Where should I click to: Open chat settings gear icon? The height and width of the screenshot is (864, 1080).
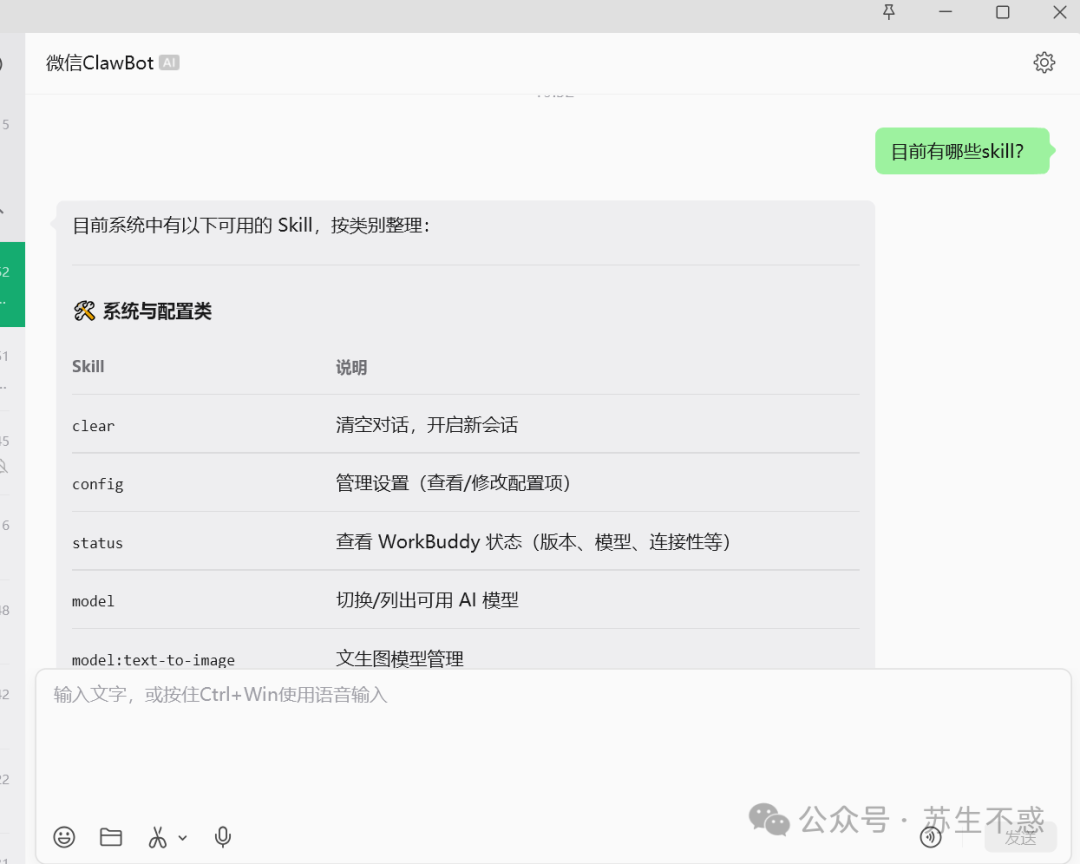(1044, 63)
